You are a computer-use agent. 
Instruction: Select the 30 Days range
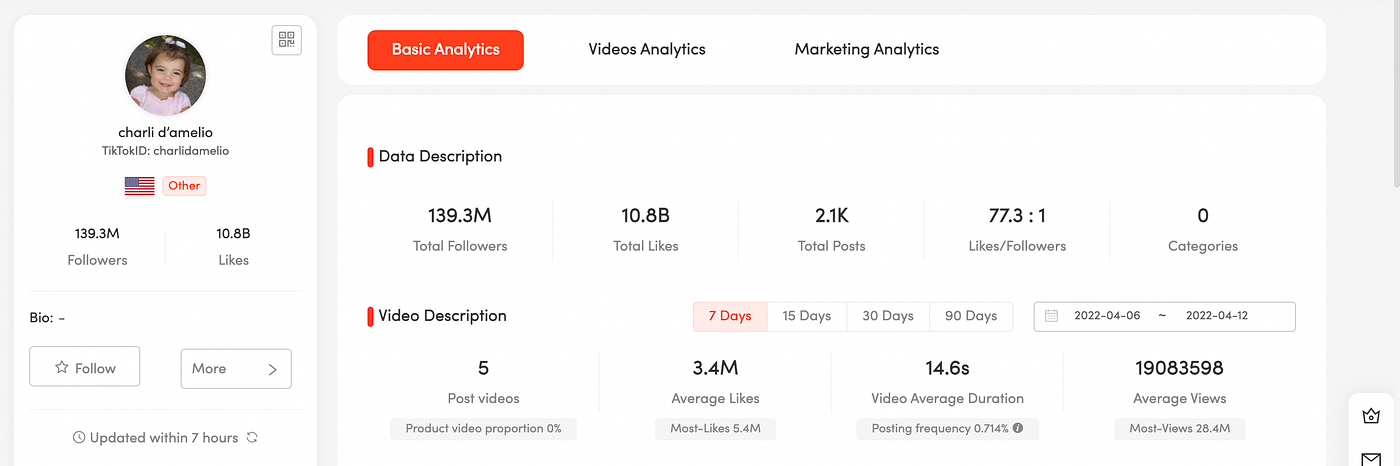pos(888,316)
